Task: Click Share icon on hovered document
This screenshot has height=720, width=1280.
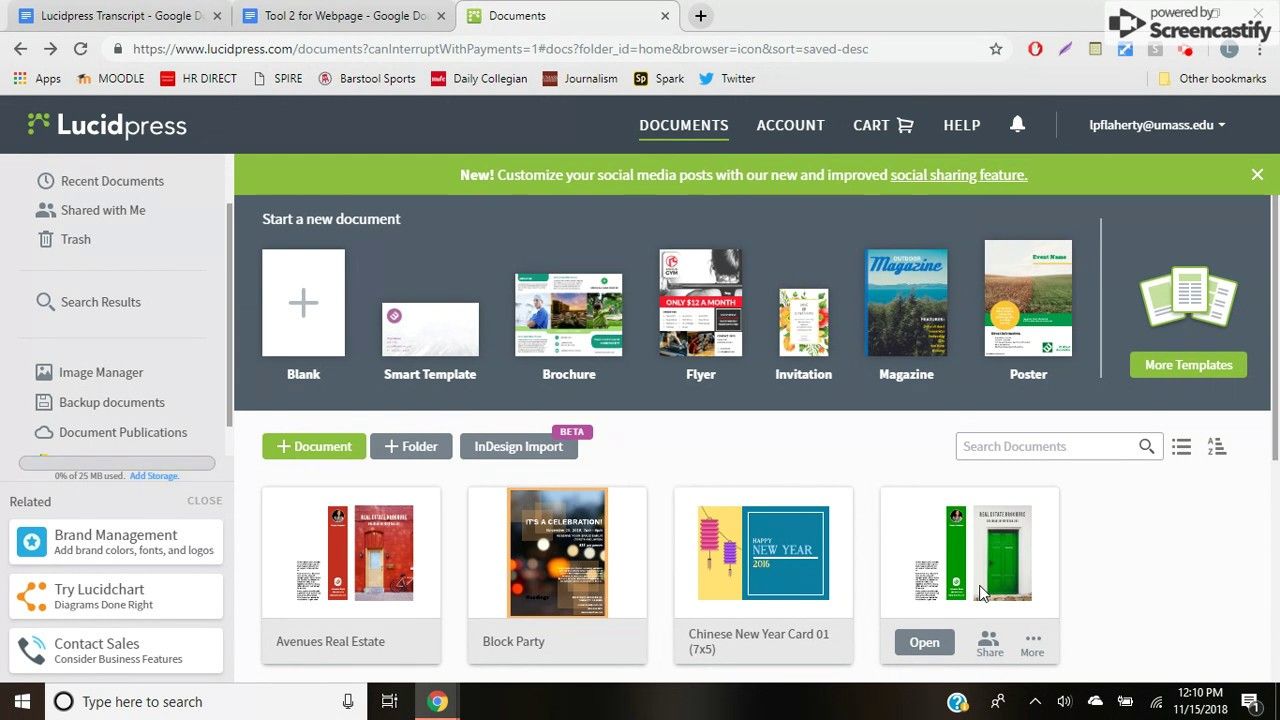Action: [989, 643]
